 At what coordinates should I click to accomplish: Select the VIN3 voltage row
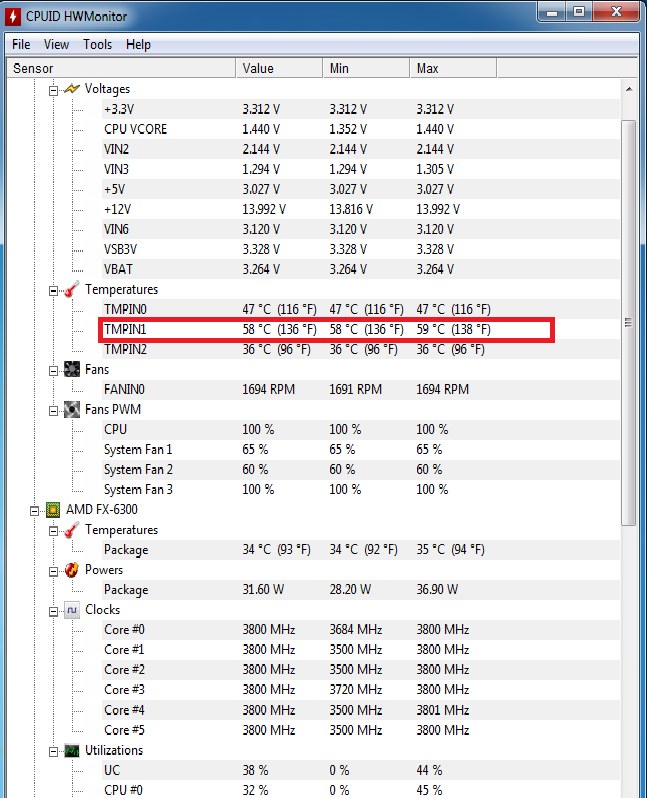360,169
